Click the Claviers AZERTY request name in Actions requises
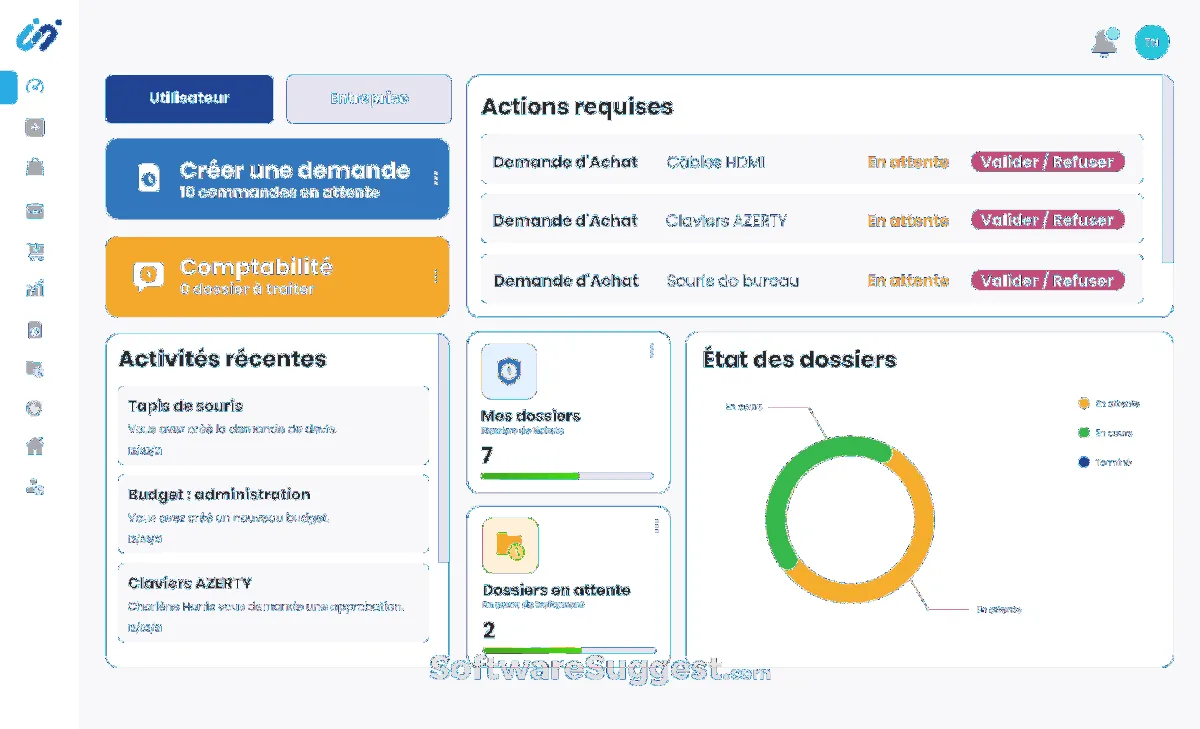This screenshot has height=729, width=1200. click(x=726, y=221)
